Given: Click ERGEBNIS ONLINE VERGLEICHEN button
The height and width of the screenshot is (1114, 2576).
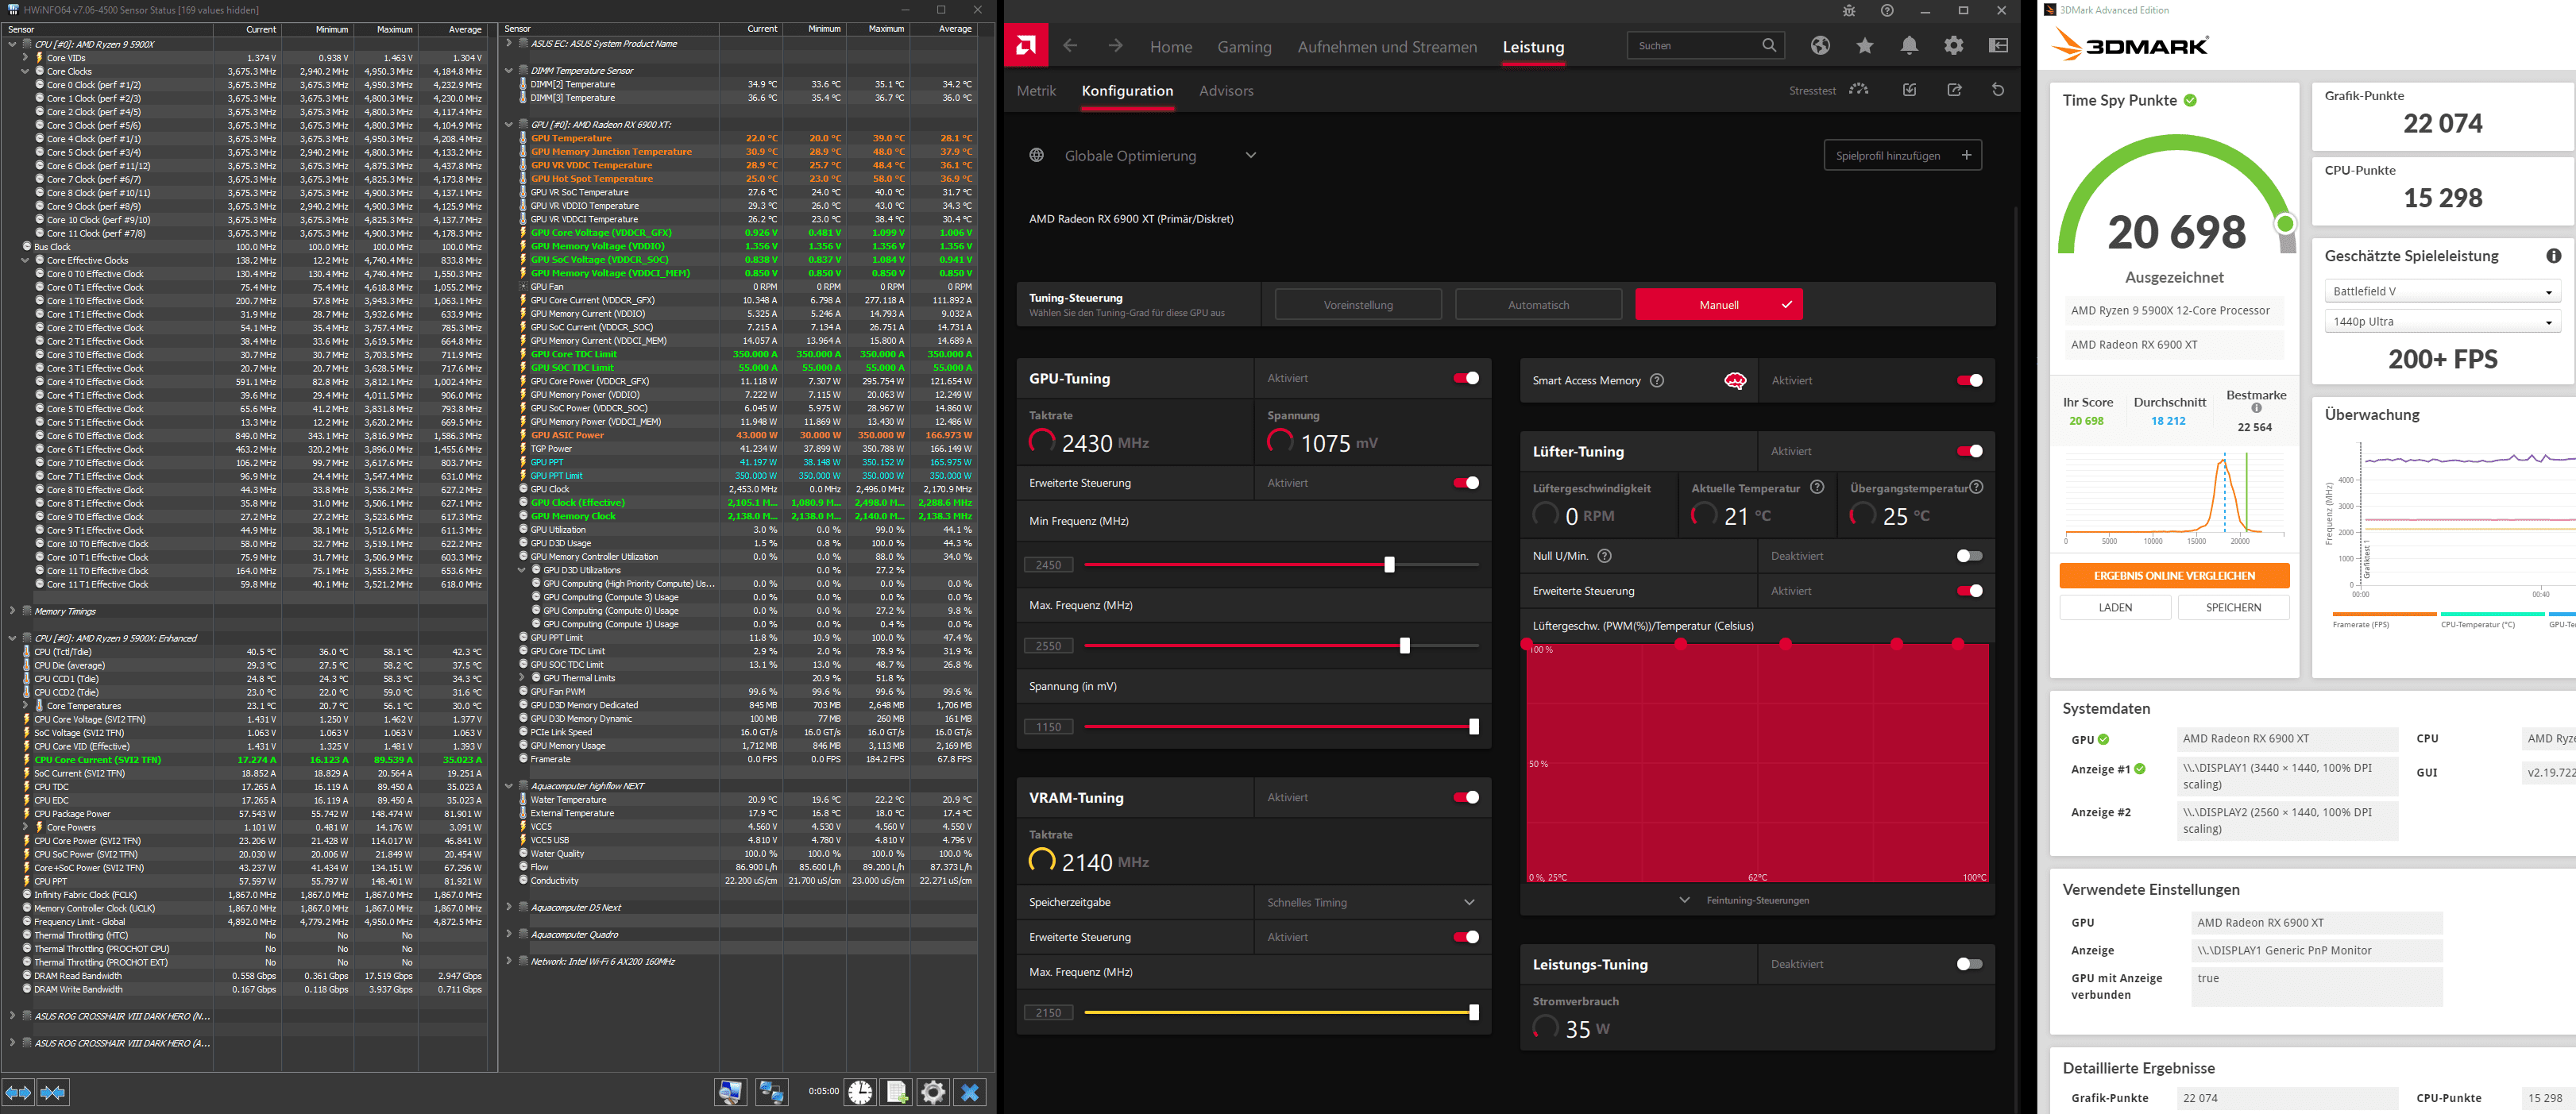Looking at the screenshot, I should (x=2174, y=576).
